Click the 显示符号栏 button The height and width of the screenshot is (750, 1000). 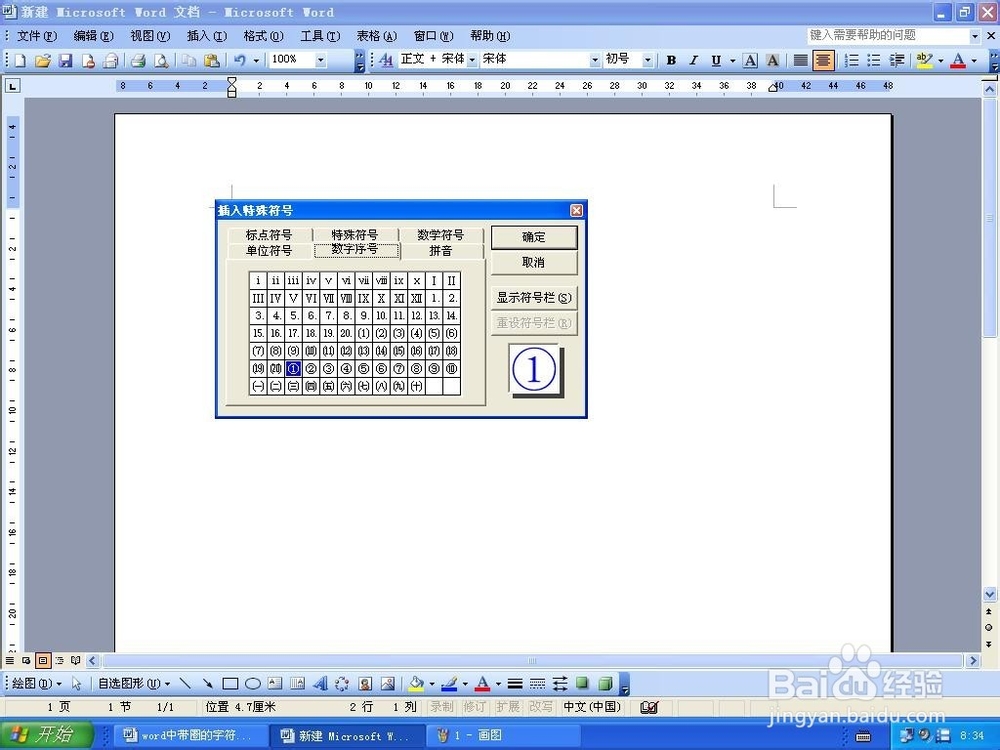[534, 298]
